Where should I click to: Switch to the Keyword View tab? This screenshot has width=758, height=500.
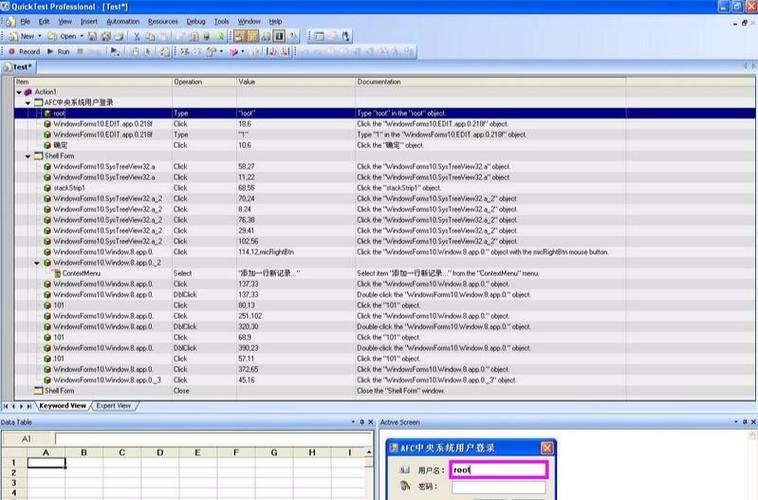pos(62,406)
